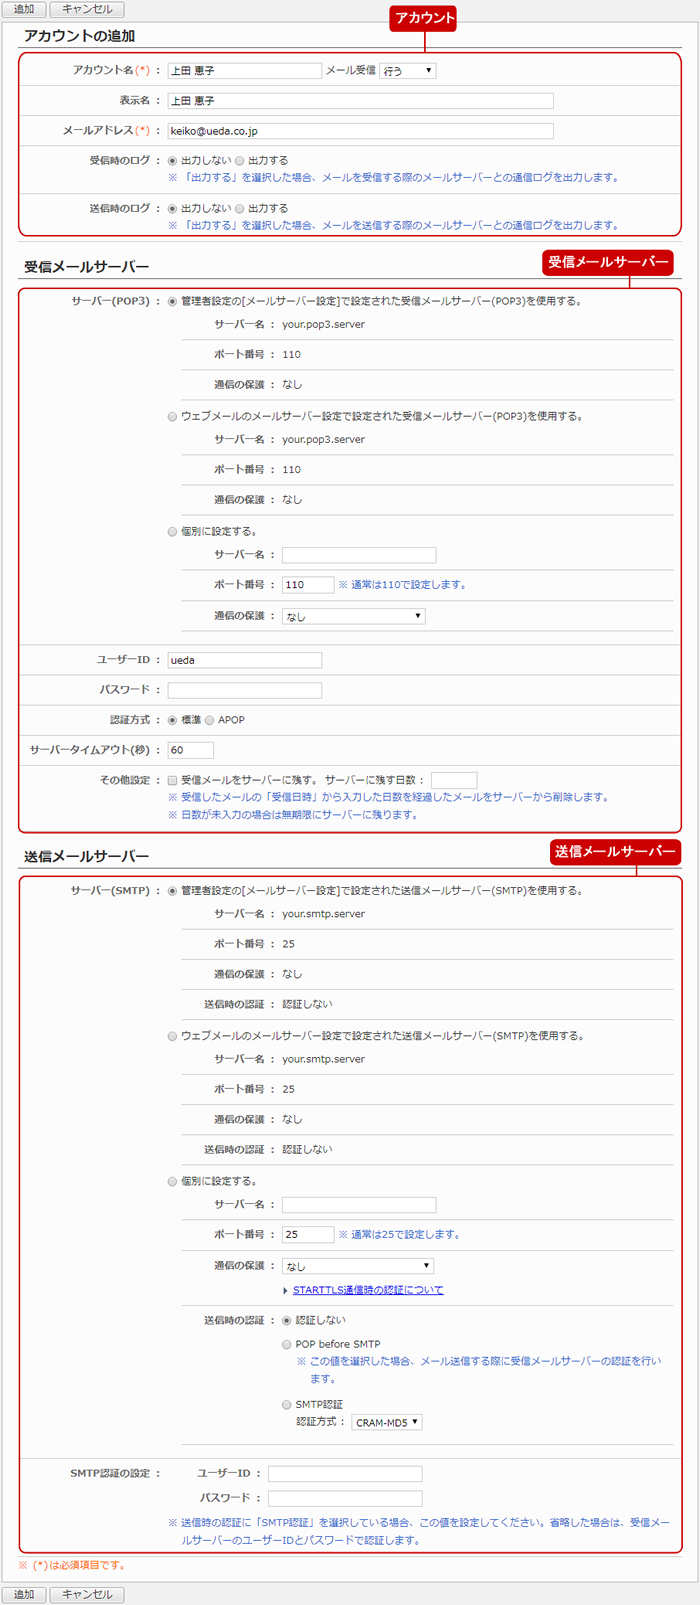Image resolution: width=700 pixels, height=1605 pixels.
Task: Select SMTP認証 radio button
Action: click(x=287, y=1405)
